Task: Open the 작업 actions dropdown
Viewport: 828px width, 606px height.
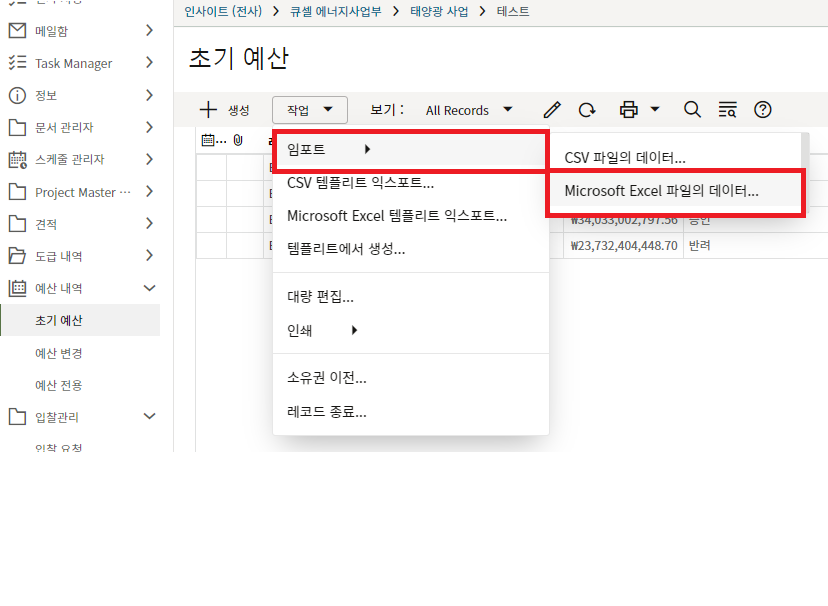Action: pyautogui.click(x=309, y=110)
